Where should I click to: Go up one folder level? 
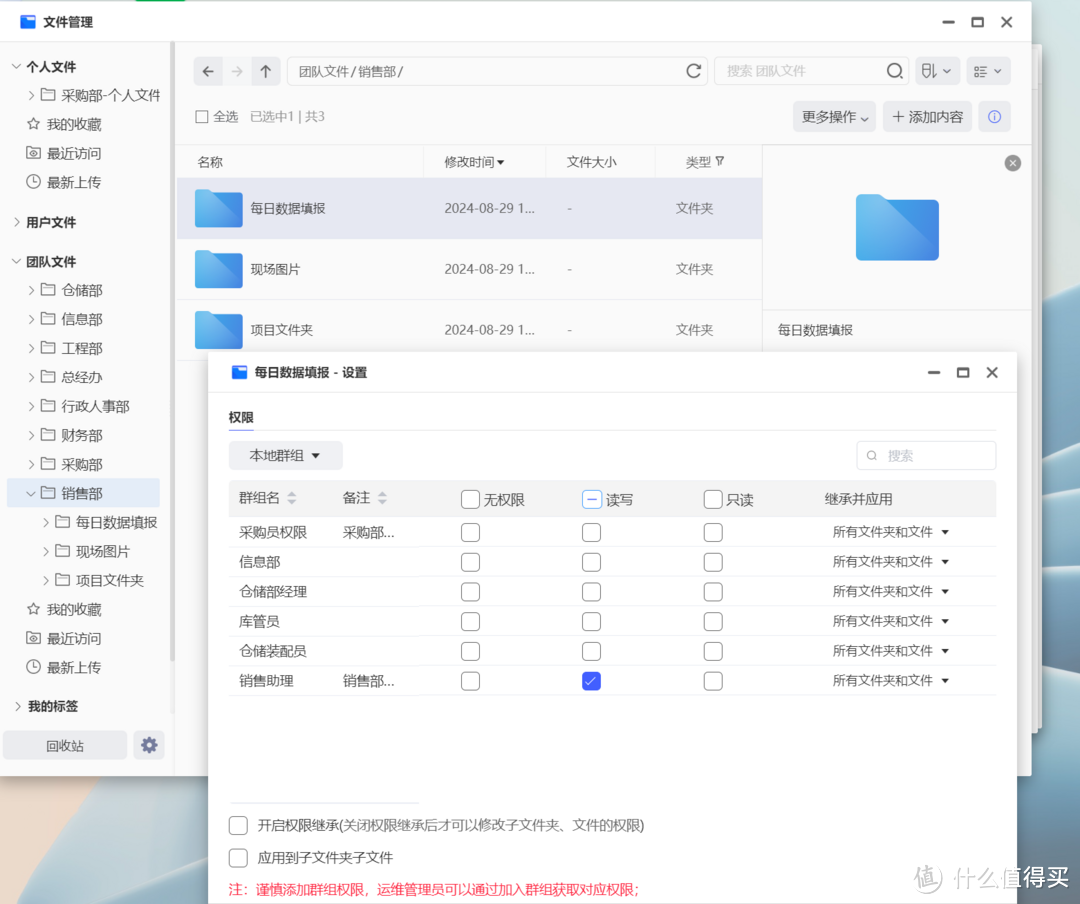(x=265, y=71)
